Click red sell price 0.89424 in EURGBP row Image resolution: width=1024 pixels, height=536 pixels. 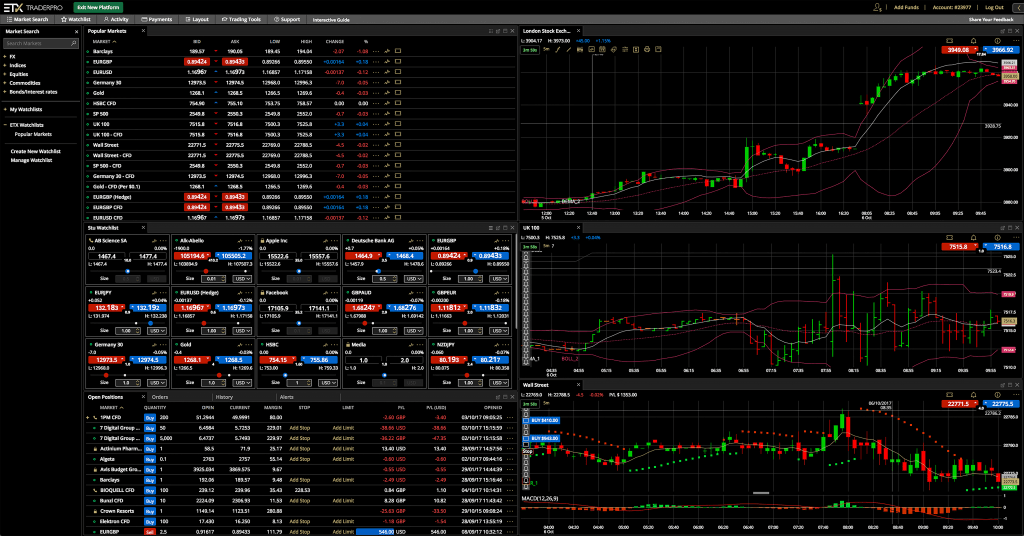point(197,61)
